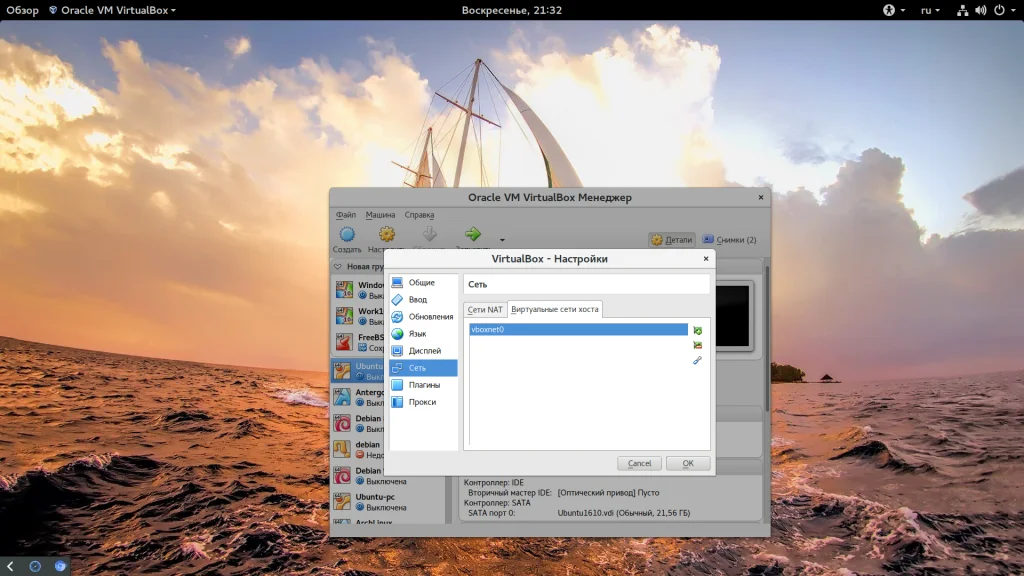This screenshot has width=1024, height=576.
Task: Expand the ru keyboard layout dropdown
Action: pyautogui.click(x=930, y=10)
